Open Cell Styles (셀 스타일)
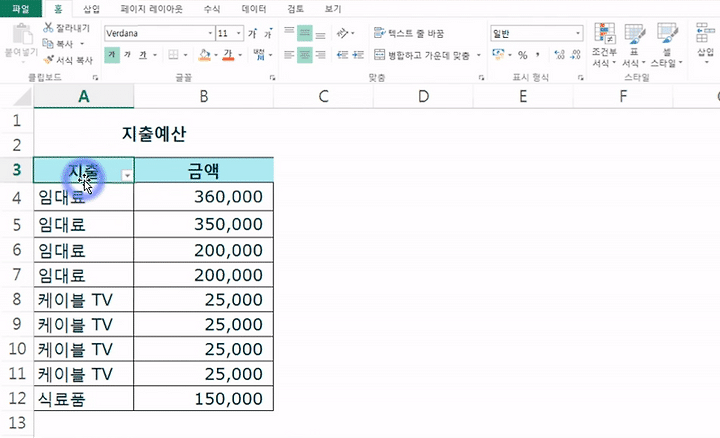 667,45
